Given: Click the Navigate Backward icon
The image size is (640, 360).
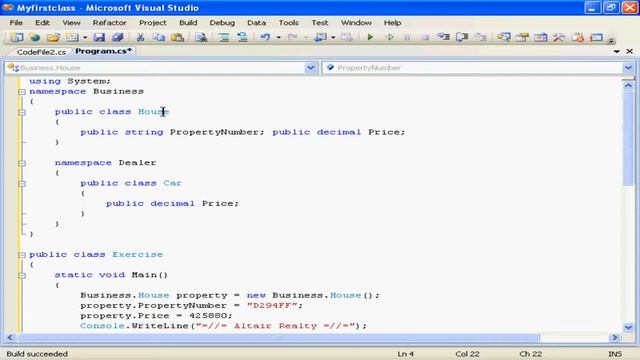Looking at the screenshot, I should 320,38.
